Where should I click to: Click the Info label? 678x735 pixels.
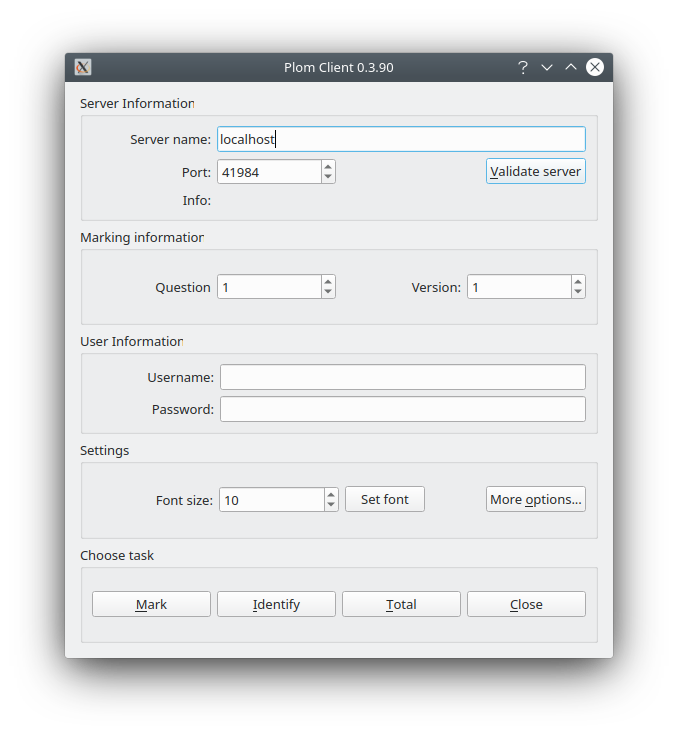196,201
